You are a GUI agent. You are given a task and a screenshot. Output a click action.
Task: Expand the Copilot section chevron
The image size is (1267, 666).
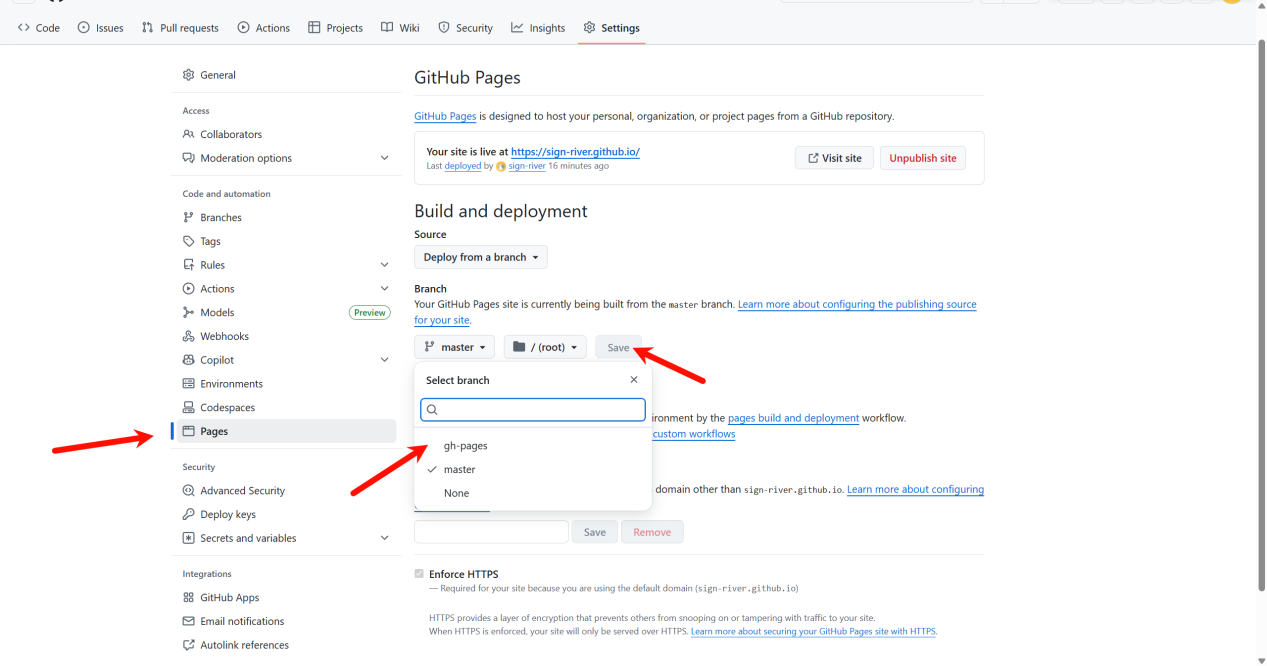coord(385,360)
